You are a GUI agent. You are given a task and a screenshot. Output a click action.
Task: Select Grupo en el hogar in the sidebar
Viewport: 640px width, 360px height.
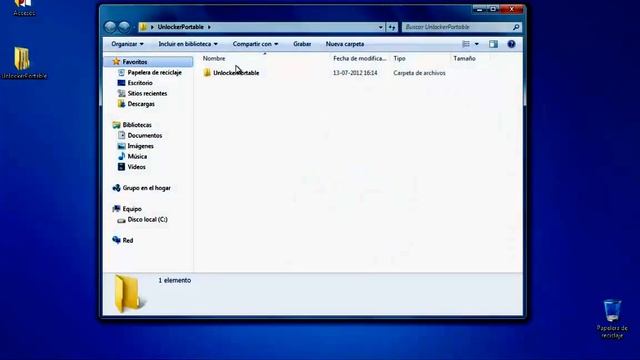pos(147,188)
